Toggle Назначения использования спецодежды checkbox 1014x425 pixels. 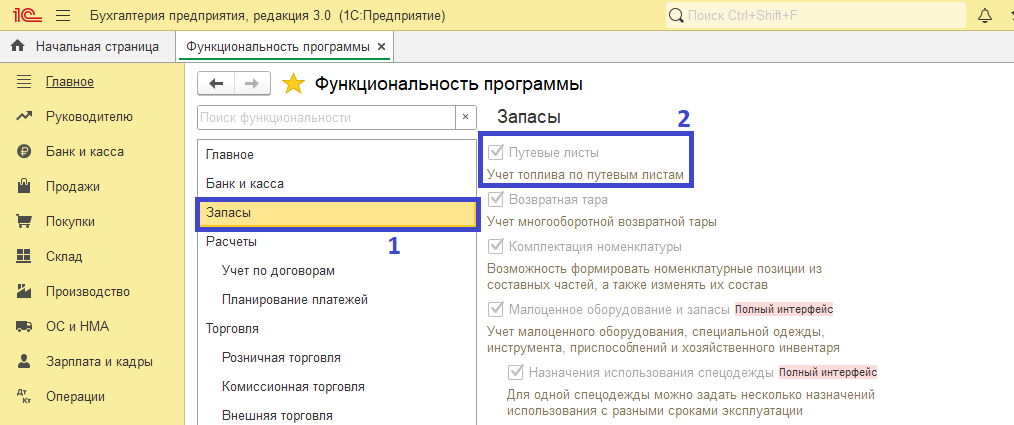516,372
